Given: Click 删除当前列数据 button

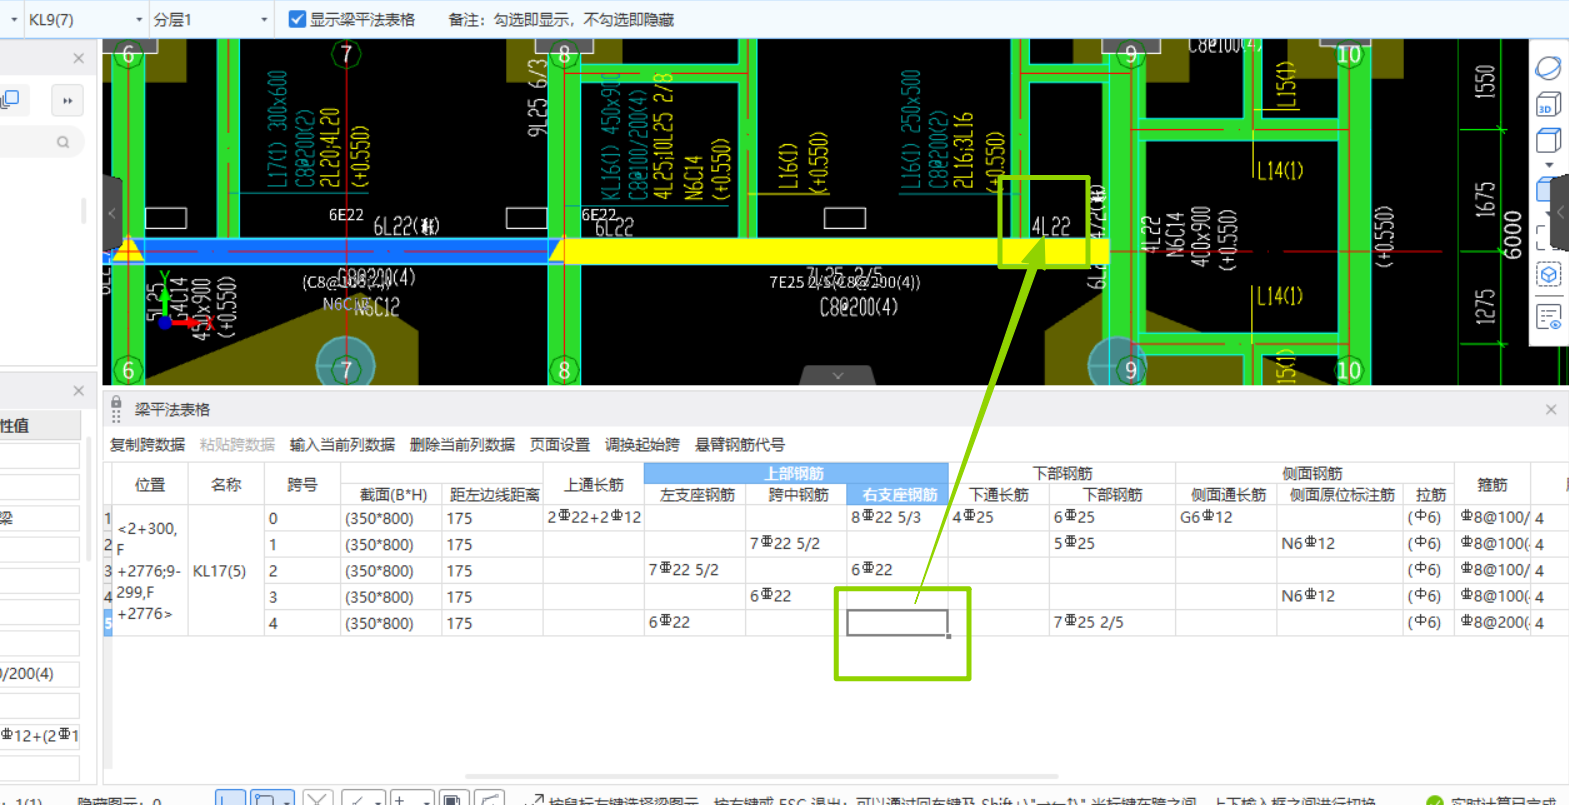Looking at the screenshot, I should pos(462,444).
